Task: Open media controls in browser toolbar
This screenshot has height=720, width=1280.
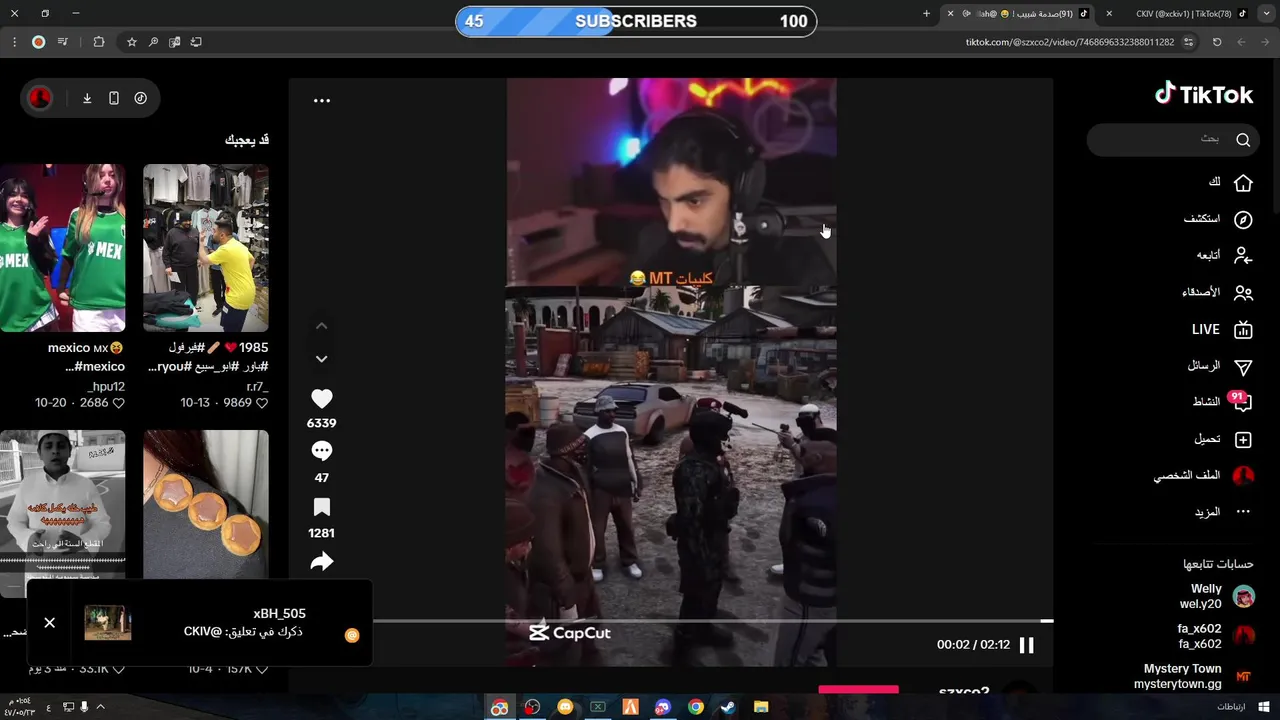Action: [63, 42]
